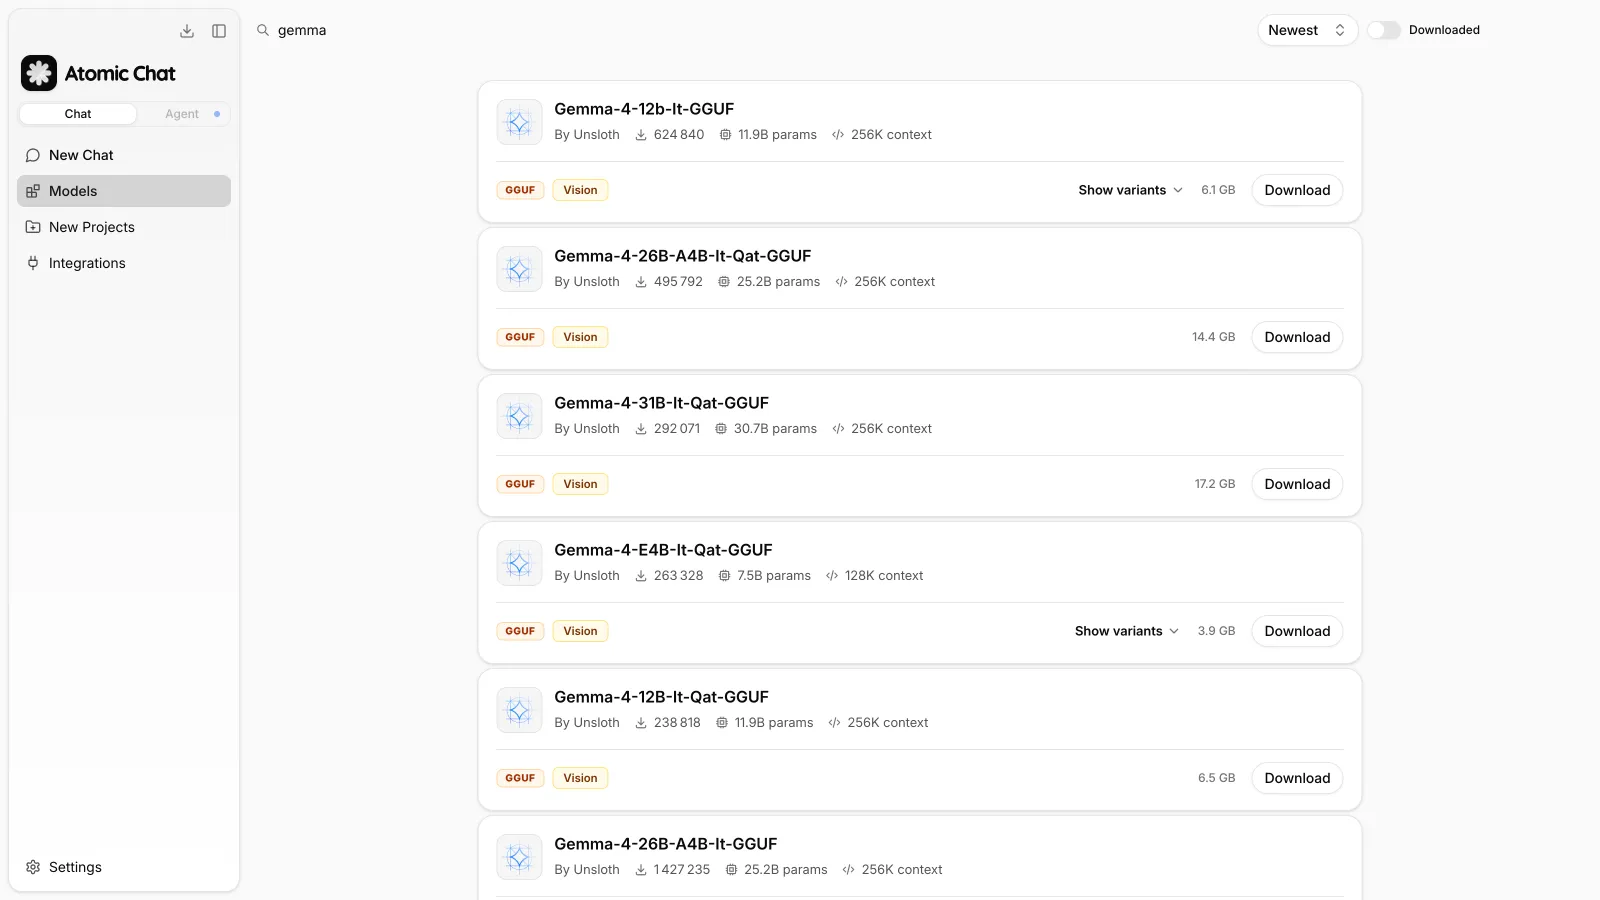Open Gemma-4-26B-A4B-It-GGUF model title
The width and height of the screenshot is (1600, 900).
pyautogui.click(x=665, y=844)
